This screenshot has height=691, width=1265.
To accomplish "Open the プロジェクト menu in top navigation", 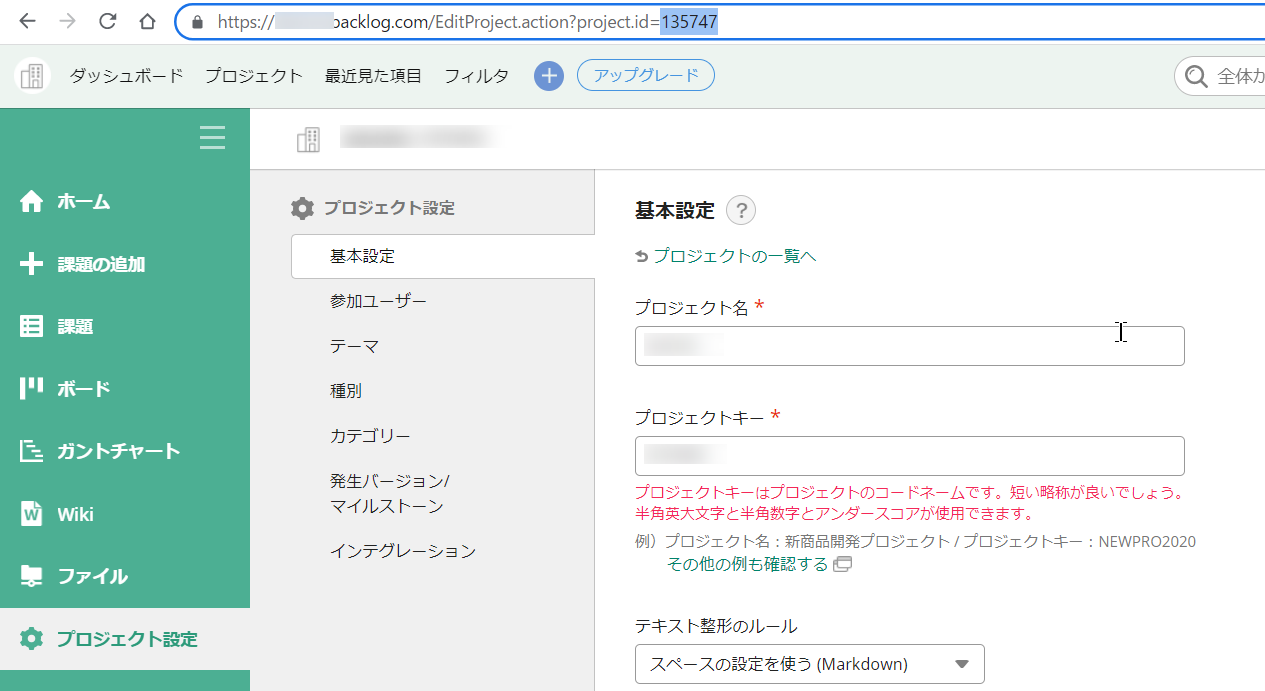I will (254, 76).
